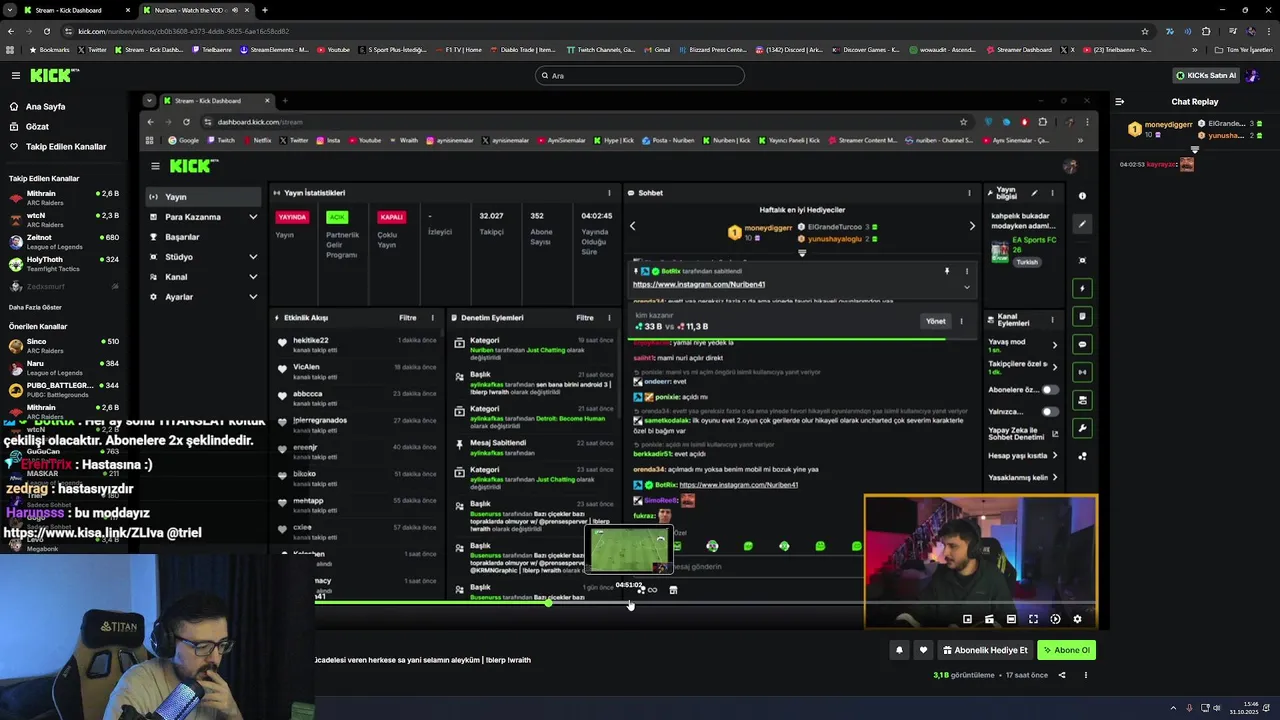Click moneydiggerr in Chat Replay leaderboard
The width and height of the screenshot is (1280, 720).
1168,125
